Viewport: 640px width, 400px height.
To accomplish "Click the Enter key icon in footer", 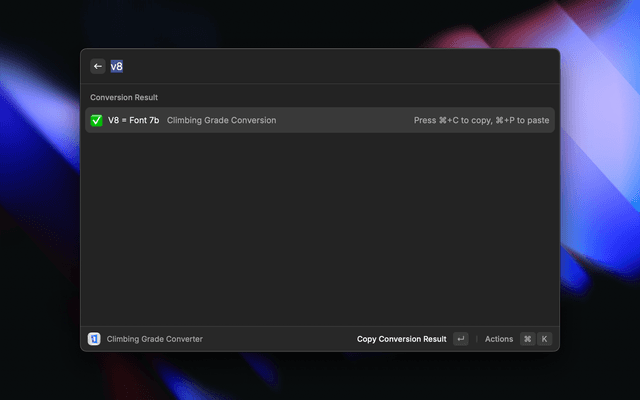I will point(460,339).
